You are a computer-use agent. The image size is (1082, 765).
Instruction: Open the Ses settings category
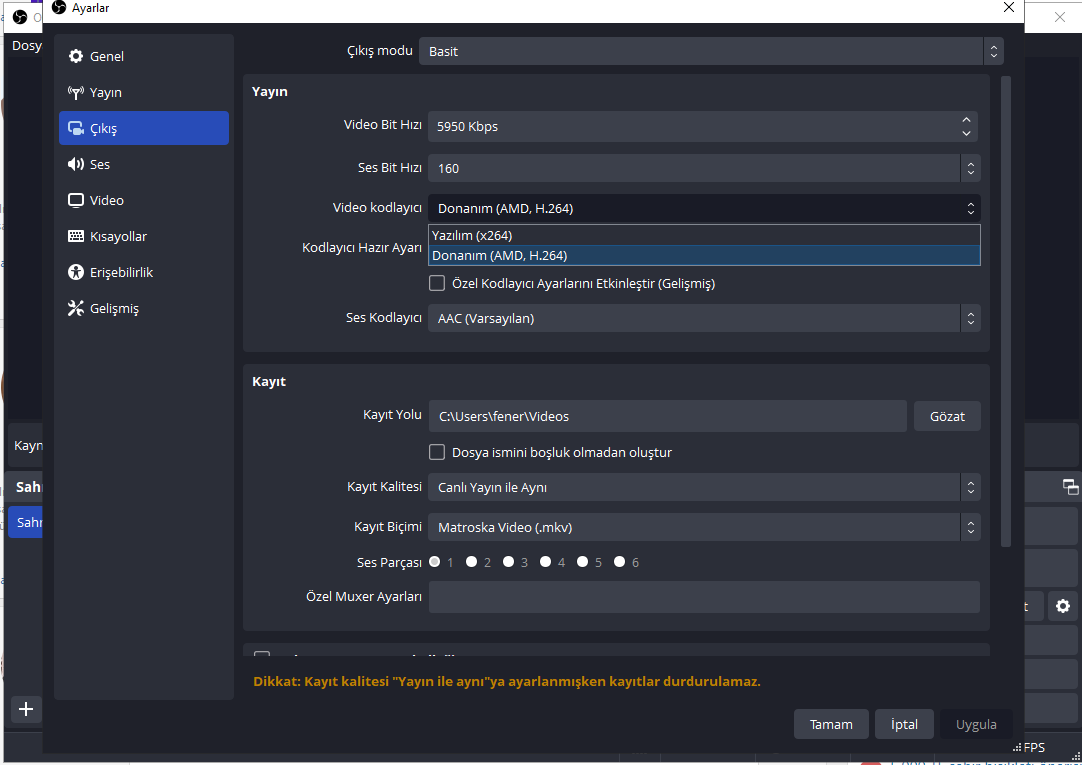[x=144, y=164]
